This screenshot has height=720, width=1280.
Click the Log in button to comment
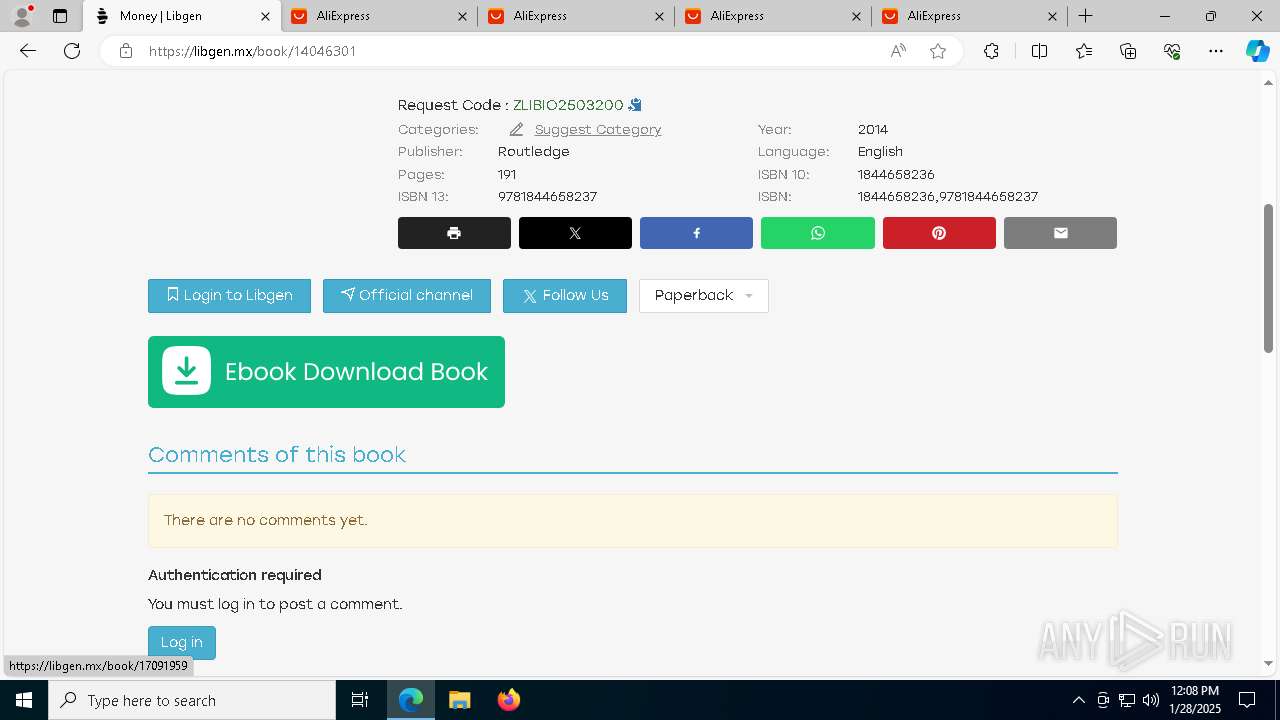182,643
